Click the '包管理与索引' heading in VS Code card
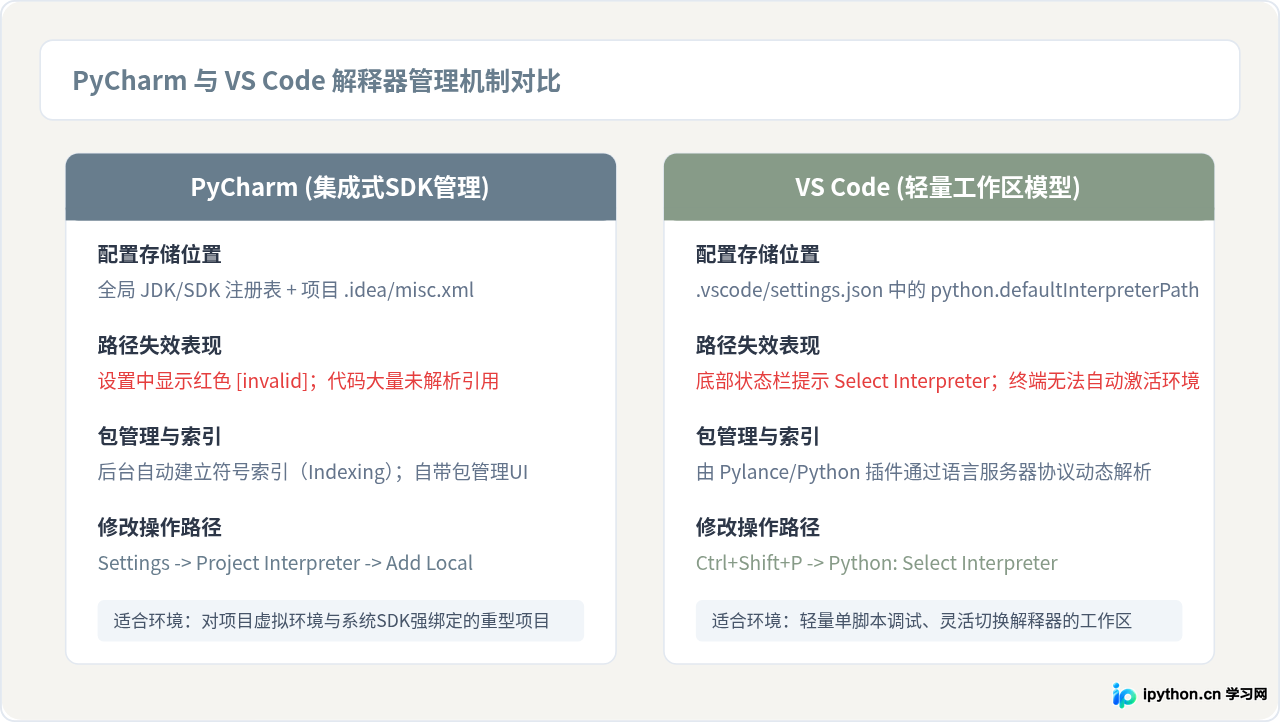This screenshot has height=722, width=1280. 758,437
